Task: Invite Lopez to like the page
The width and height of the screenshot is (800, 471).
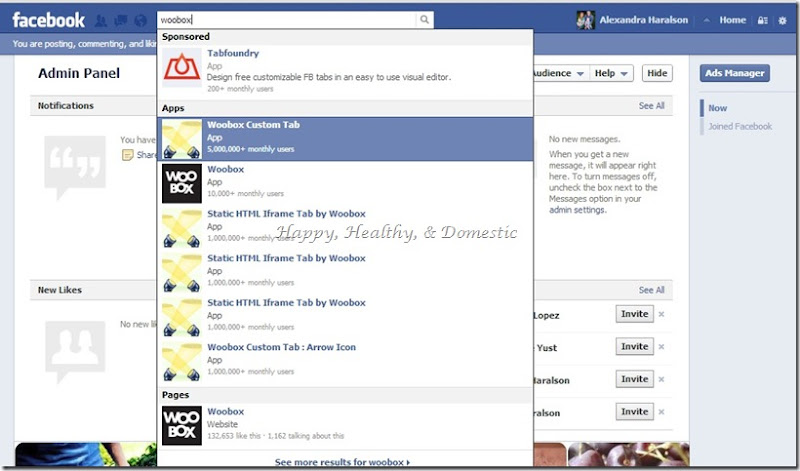Action: (x=635, y=314)
